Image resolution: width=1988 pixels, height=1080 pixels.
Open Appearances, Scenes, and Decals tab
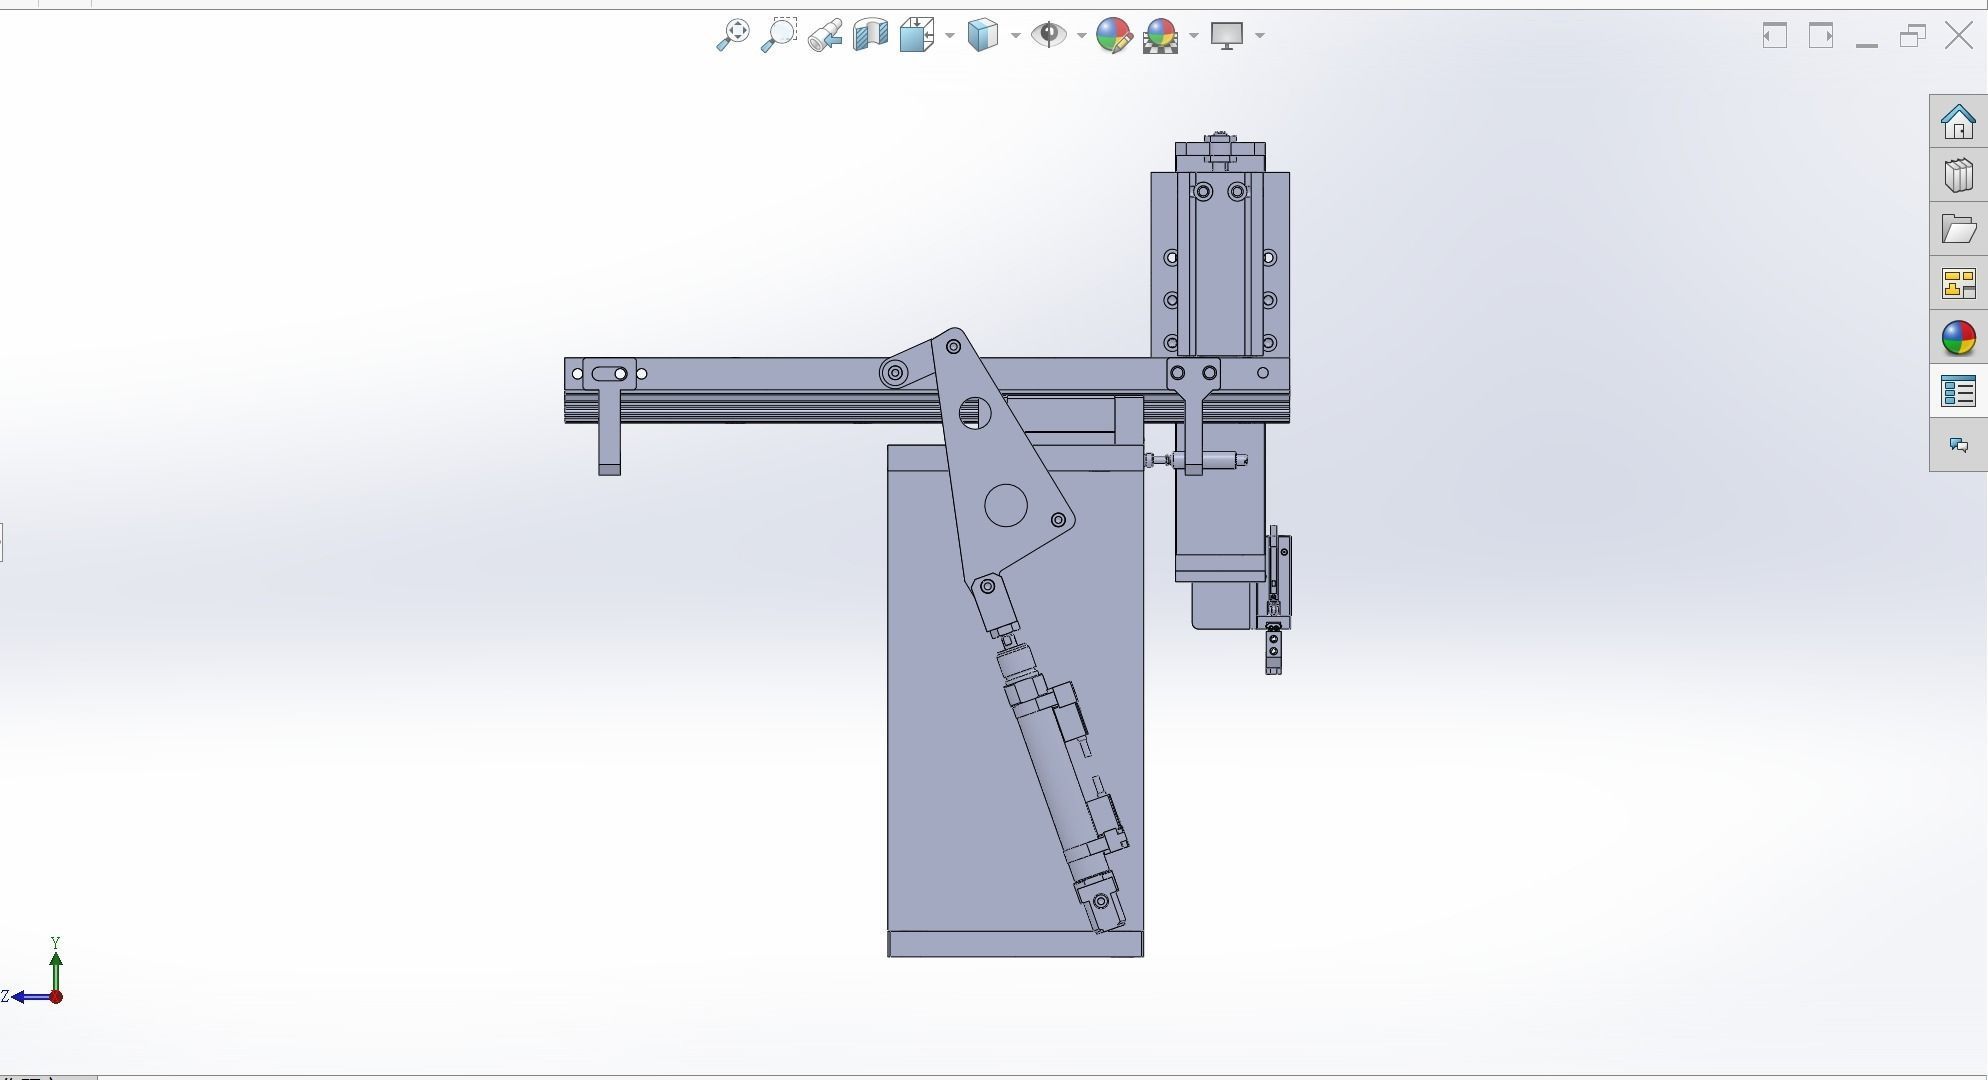click(1958, 338)
